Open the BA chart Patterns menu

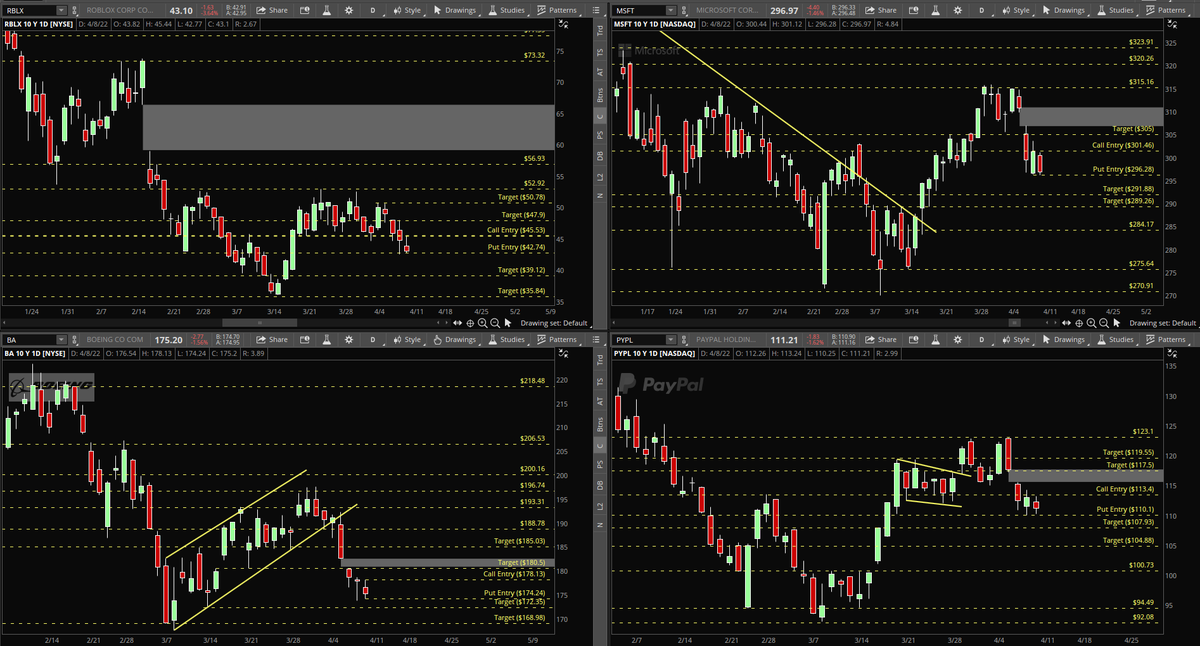point(556,339)
